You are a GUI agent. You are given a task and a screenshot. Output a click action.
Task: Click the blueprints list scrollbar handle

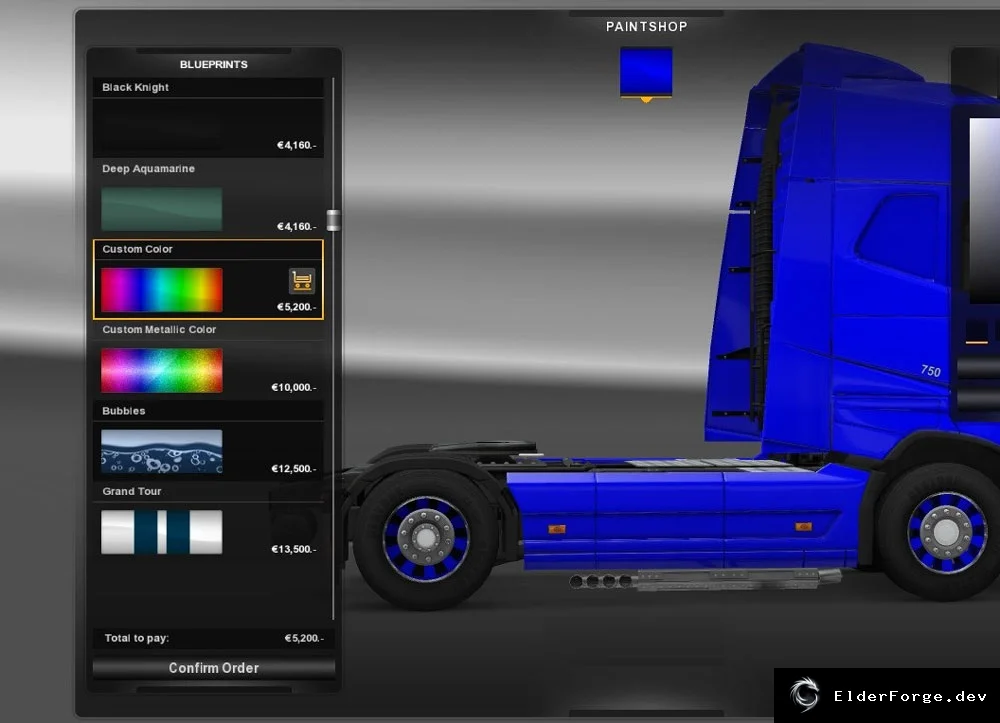click(333, 220)
